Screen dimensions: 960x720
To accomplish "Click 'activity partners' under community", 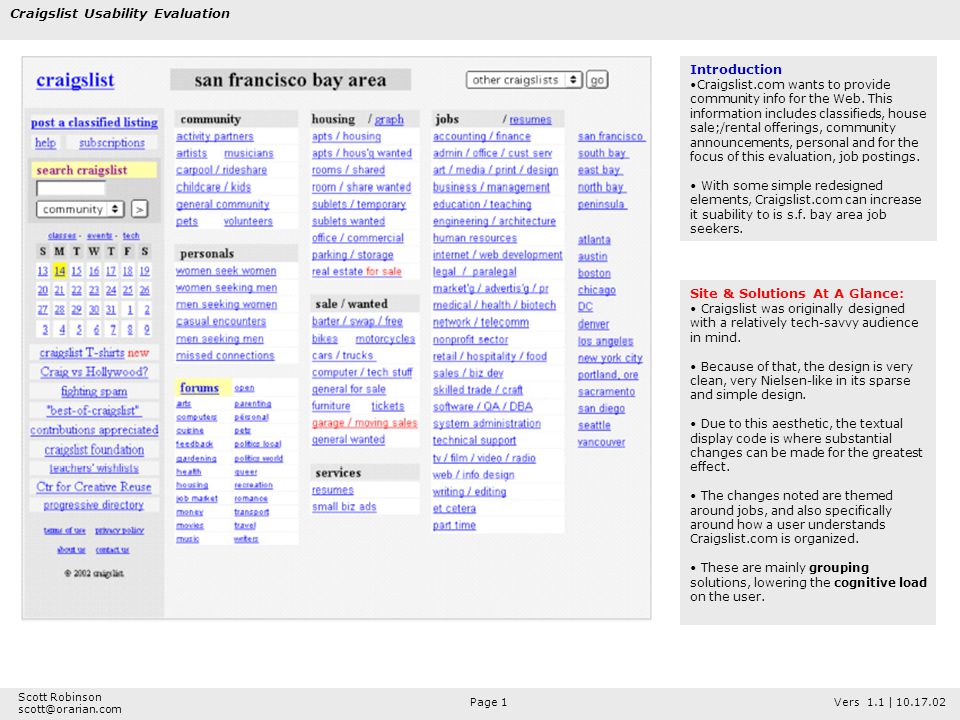I will pos(215,137).
